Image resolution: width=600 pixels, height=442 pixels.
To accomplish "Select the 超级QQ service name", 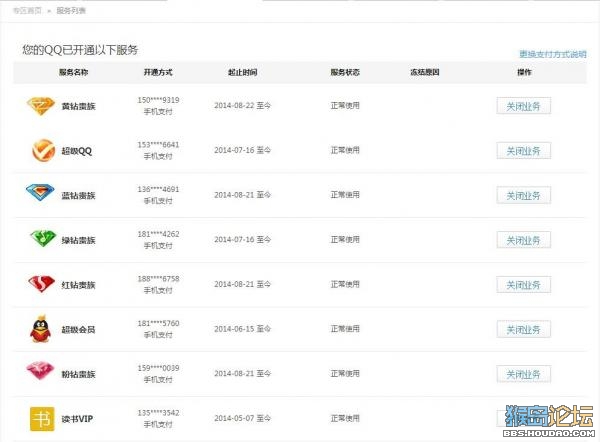I will coord(77,151).
